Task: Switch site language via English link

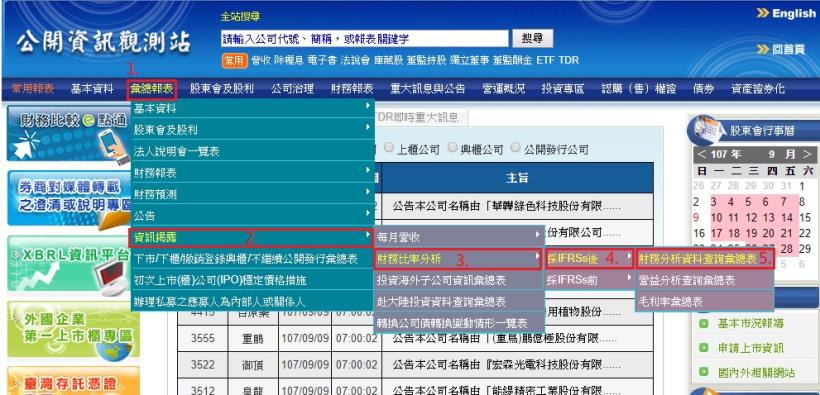Action: (x=793, y=14)
